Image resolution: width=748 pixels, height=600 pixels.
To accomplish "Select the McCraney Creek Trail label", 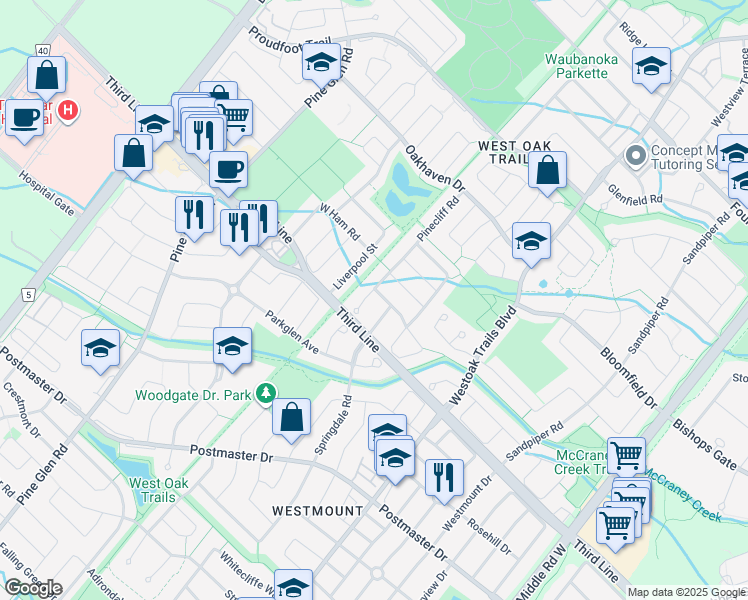I will coord(581,462).
